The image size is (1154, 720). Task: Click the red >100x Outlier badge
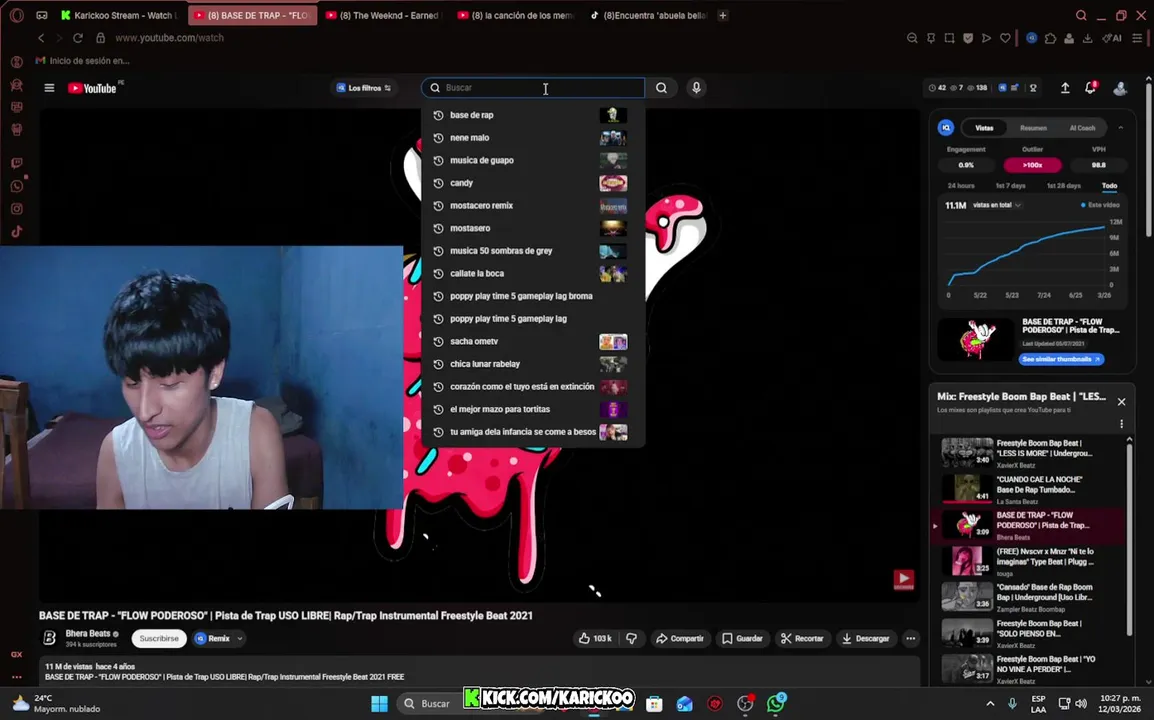1032,165
